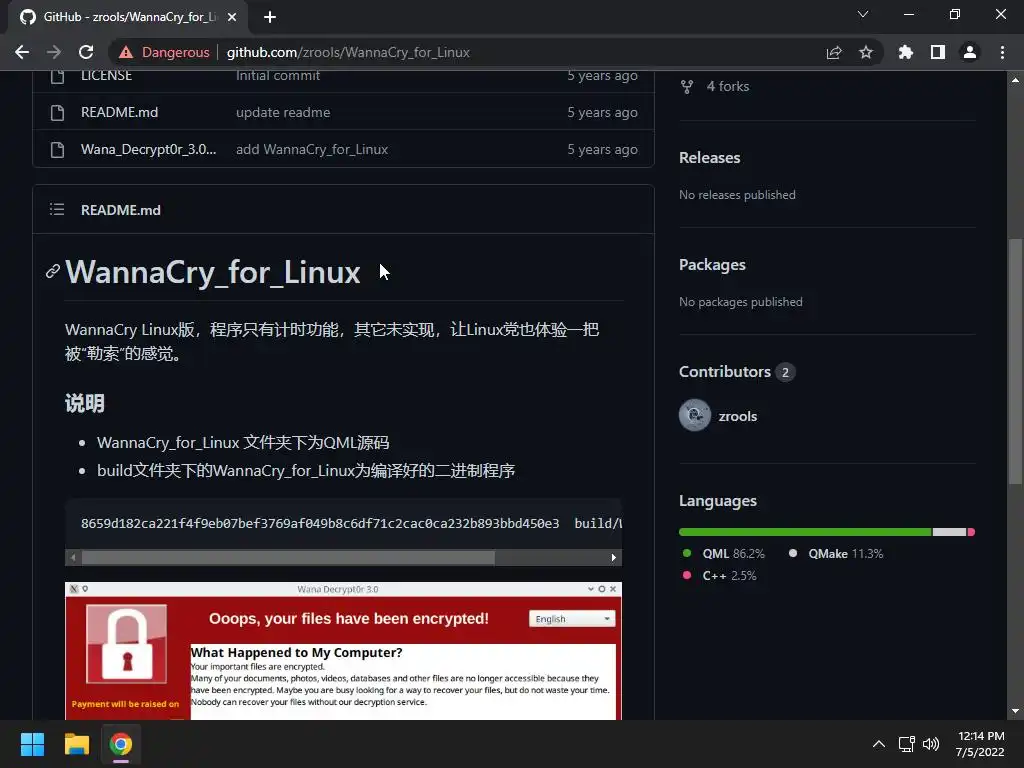Image resolution: width=1024 pixels, height=768 pixels.
Task: Open the Packages section heading
Action: [x=712, y=265]
